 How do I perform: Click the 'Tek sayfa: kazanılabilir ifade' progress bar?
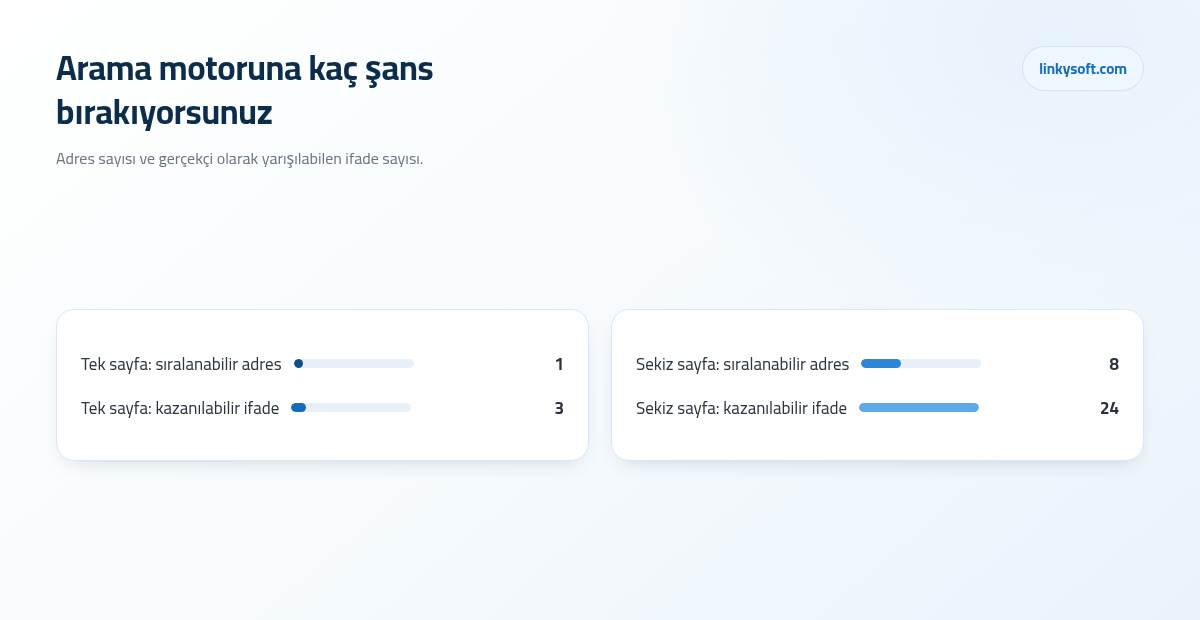click(x=351, y=408)
